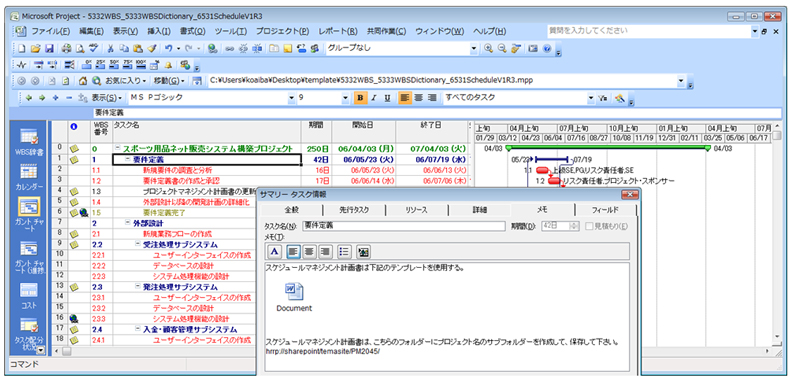The image size is (790, 380).
Task: Open the お気に入り favorites dropdown
Action: pyautogui.click(x=126, y=81)
